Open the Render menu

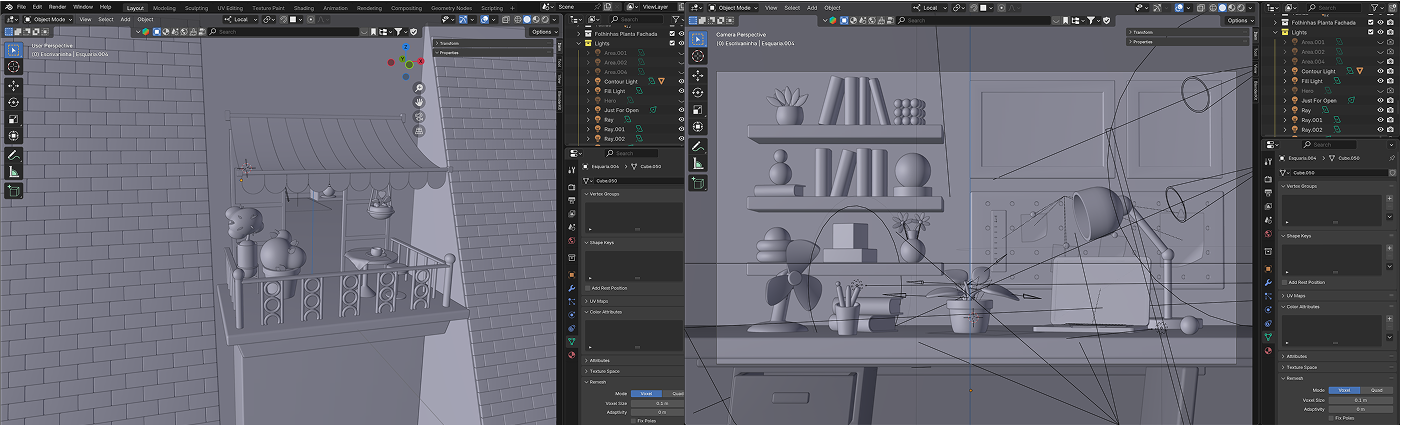(58, 6)
